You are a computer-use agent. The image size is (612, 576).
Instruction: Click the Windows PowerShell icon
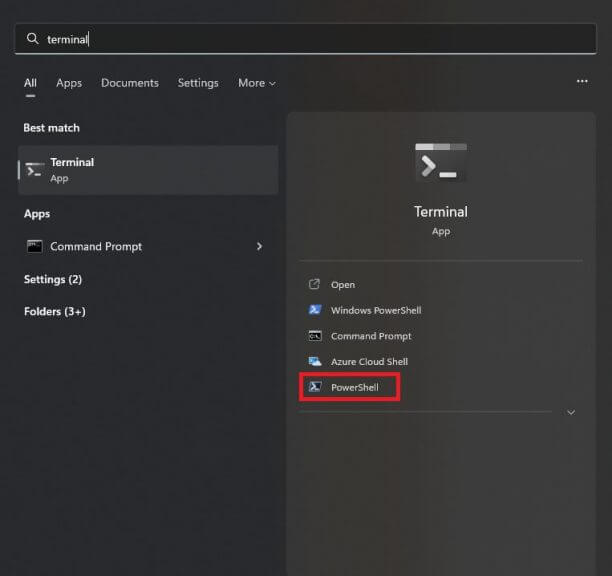[x=315, y=310]
